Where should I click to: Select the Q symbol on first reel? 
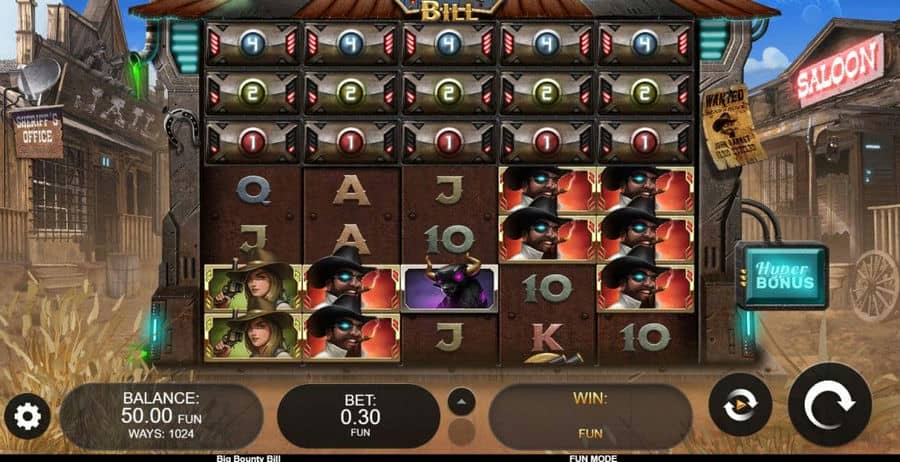[253, 190]
